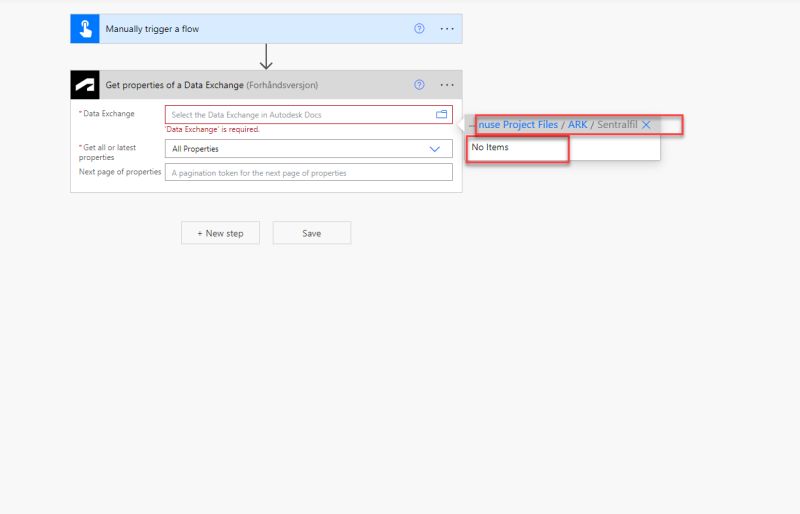The image size is (800, 514).
Task: Open the ellipsis menu on Get properties step
Action: [447, 85]
